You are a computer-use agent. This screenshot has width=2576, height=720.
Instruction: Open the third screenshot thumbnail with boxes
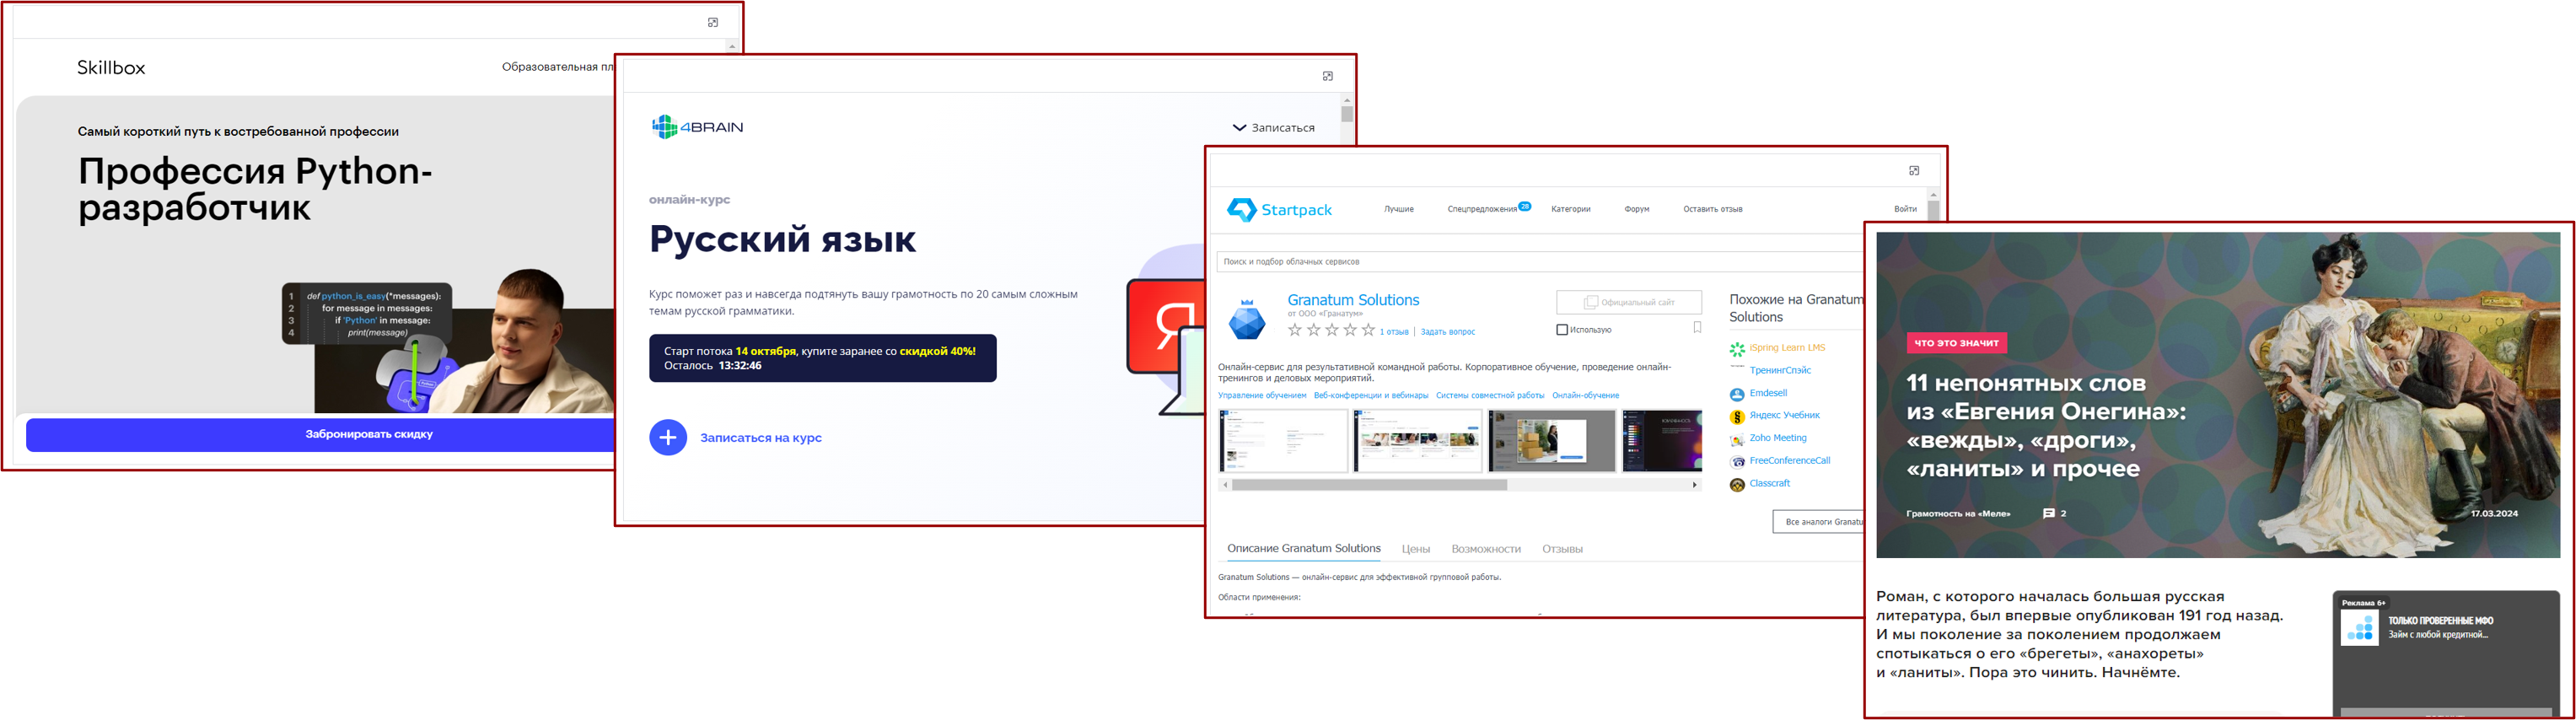(1552, 440)
